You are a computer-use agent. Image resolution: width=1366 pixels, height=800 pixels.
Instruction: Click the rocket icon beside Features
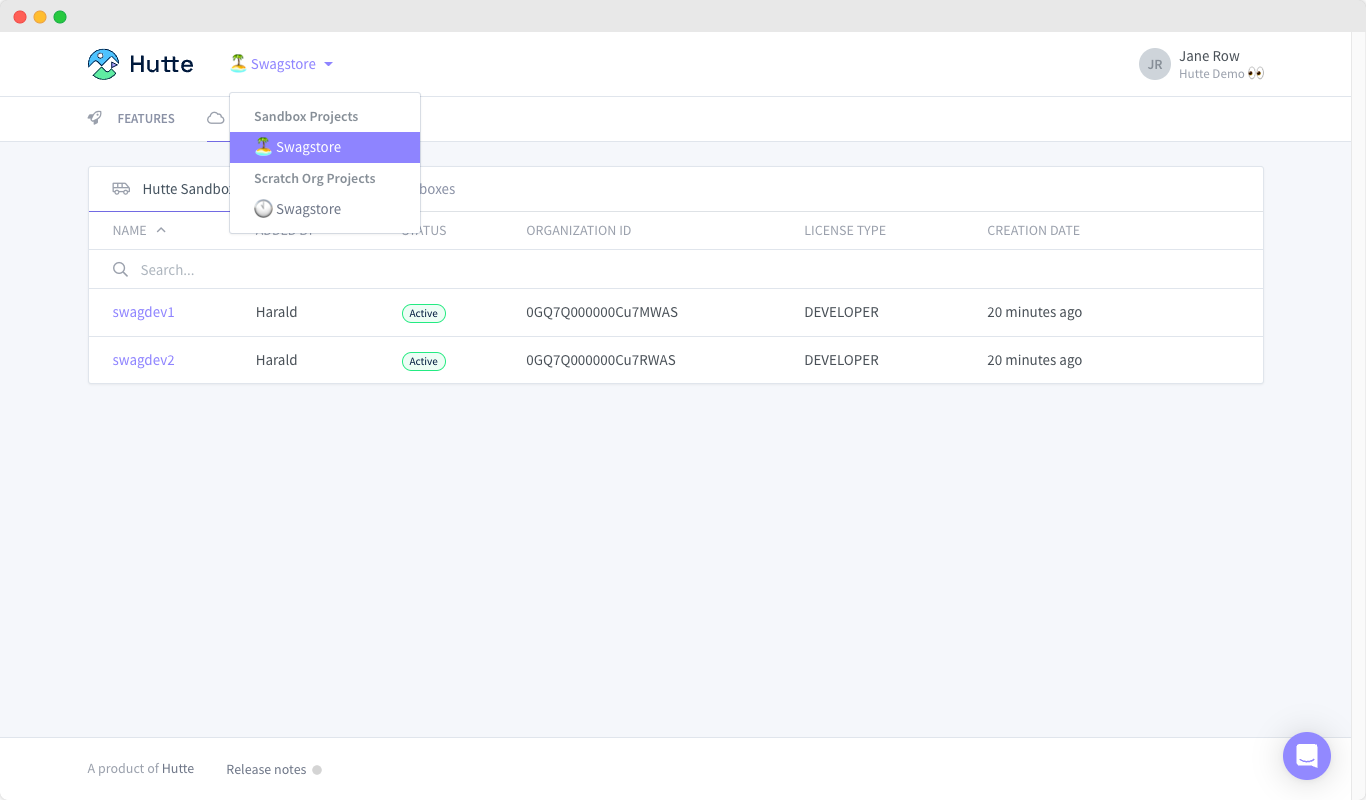pos(95,118)
